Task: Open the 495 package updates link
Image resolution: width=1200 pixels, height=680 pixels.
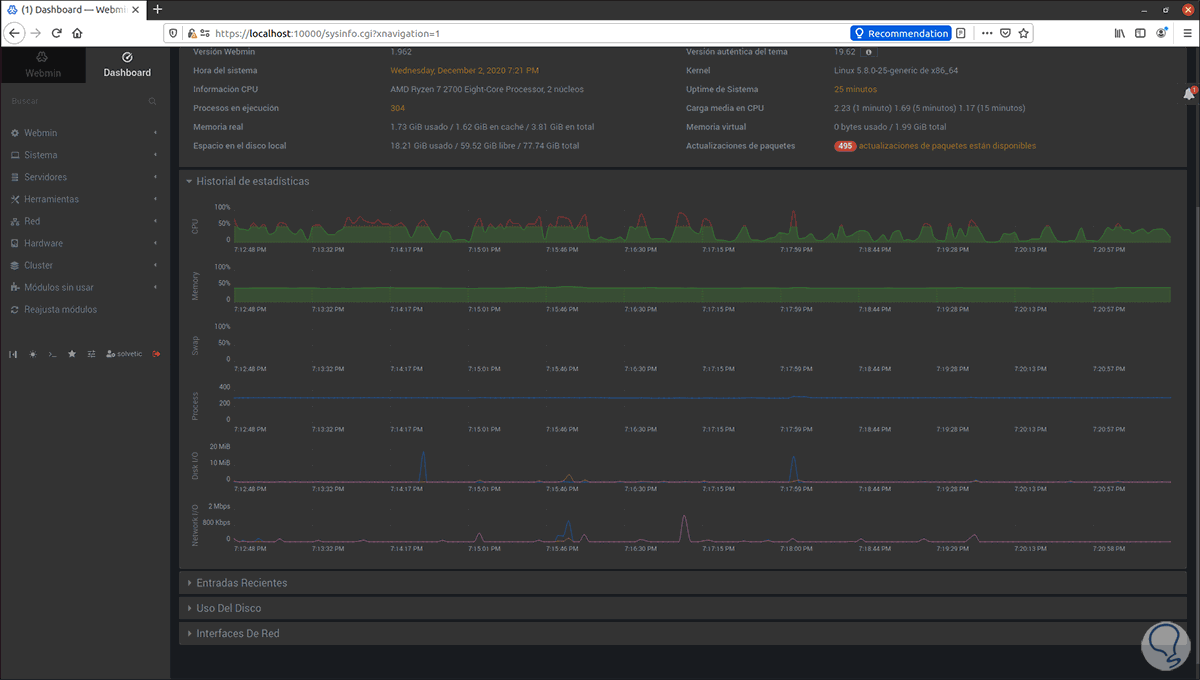Action: pyautogui.click(x=935, y=146)
